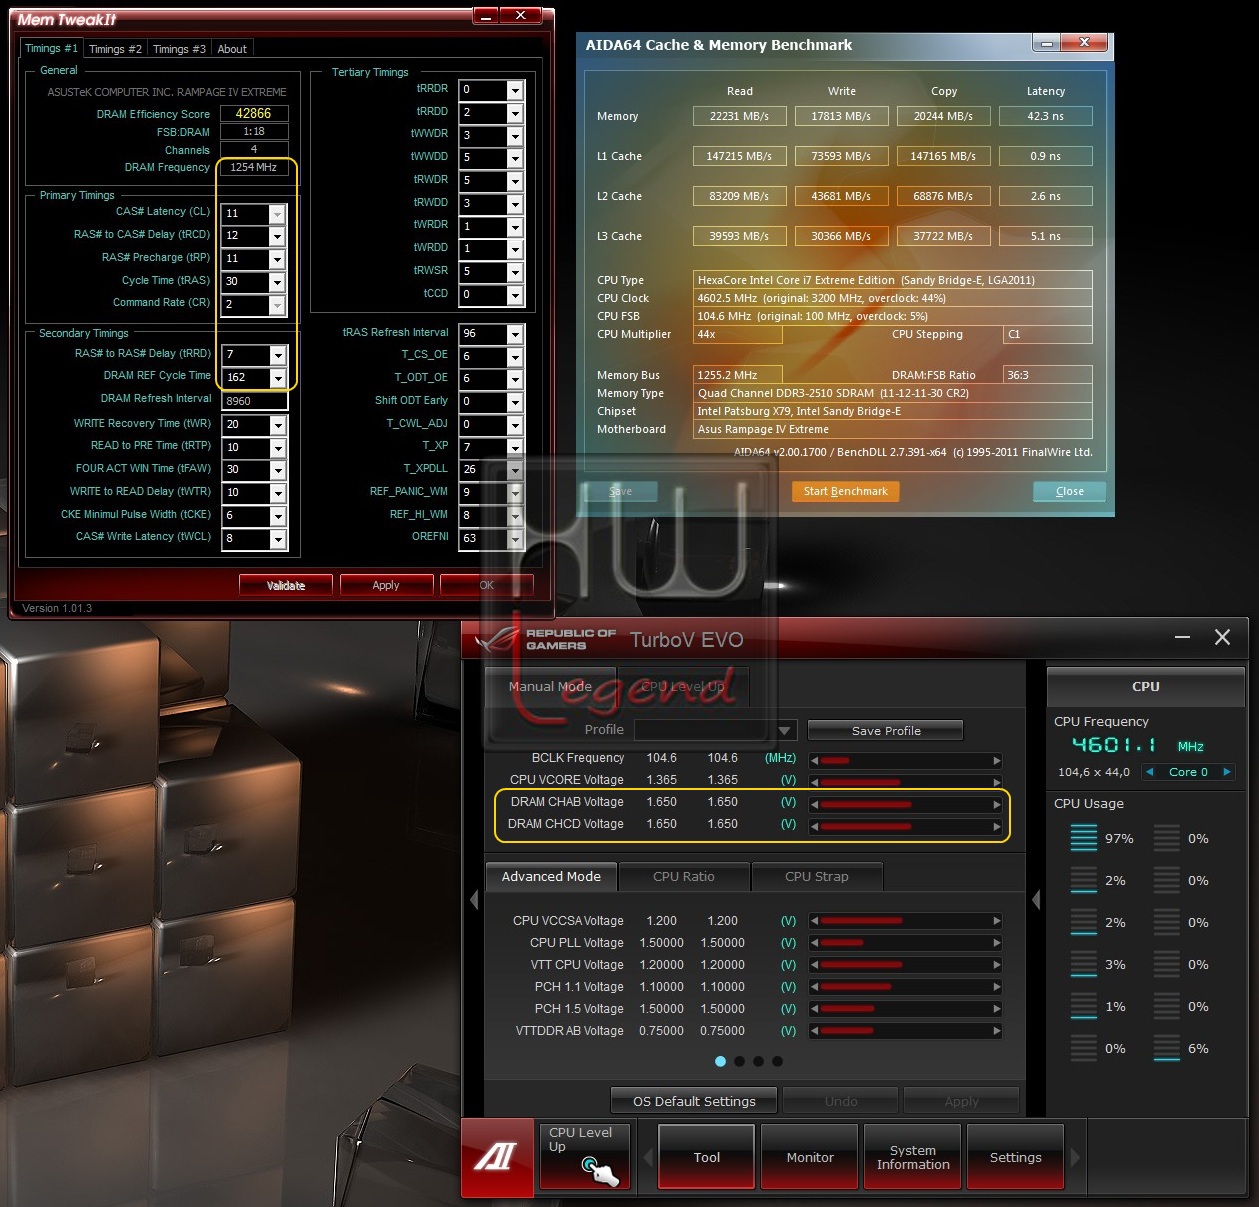Viewport: 1259px width, 1207px height.
Task: Decrease DRAM CHAB Voltage with left arrow
Action: [814, 804]
